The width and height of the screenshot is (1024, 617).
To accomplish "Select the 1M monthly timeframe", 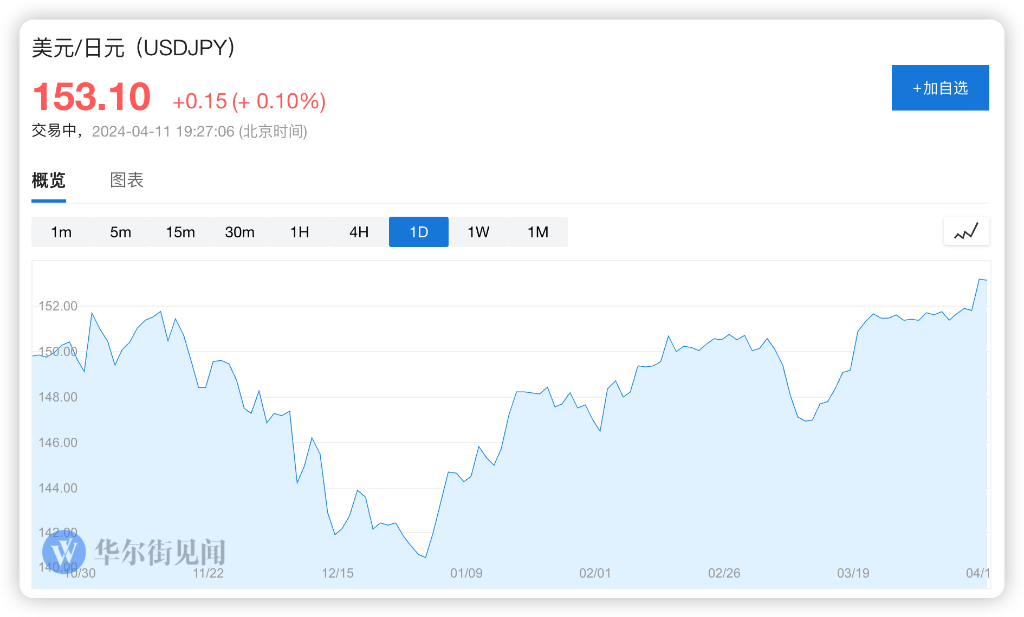I will (538, 232).
